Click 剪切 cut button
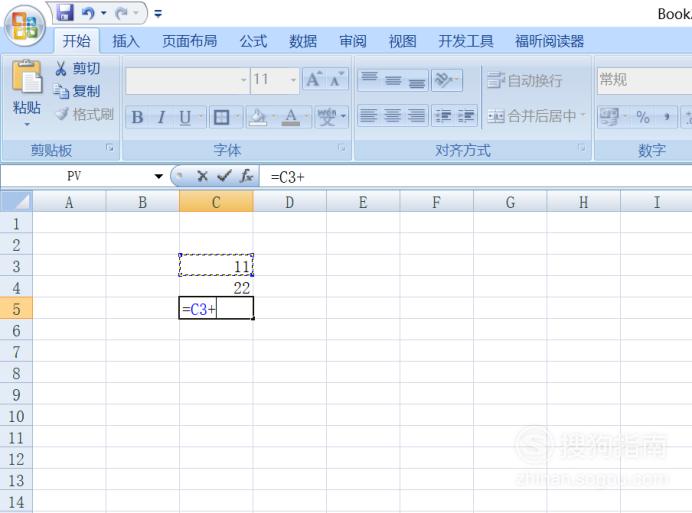This screenshot has height=513, width=692. (x=78, y=68)
